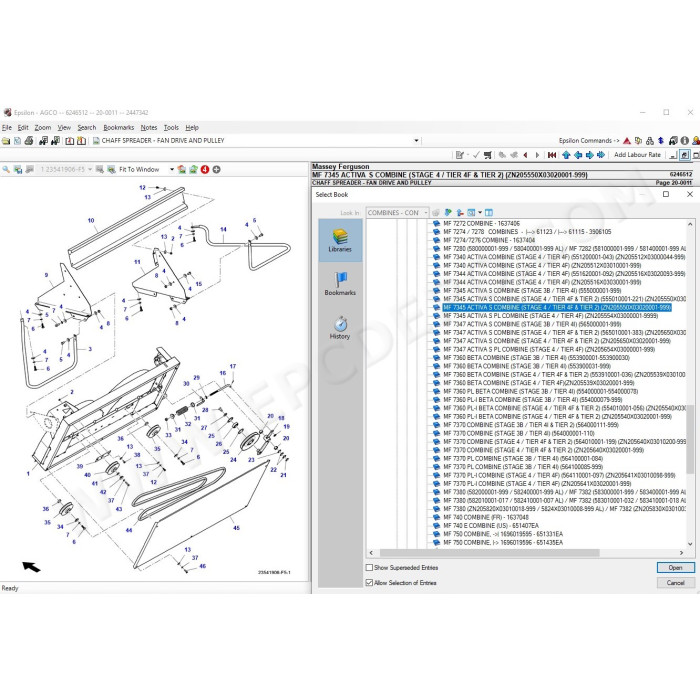
Task: Open the Look In COMBINES dropdown
Action: 426,213
